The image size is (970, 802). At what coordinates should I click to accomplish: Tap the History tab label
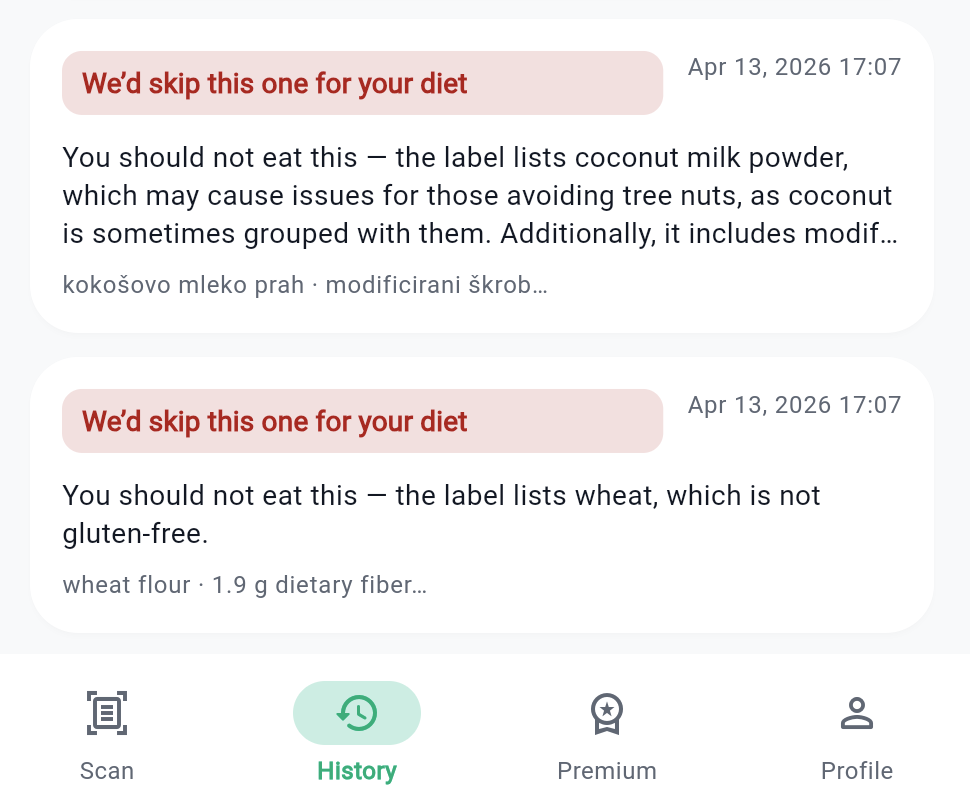tap(357, 771)
